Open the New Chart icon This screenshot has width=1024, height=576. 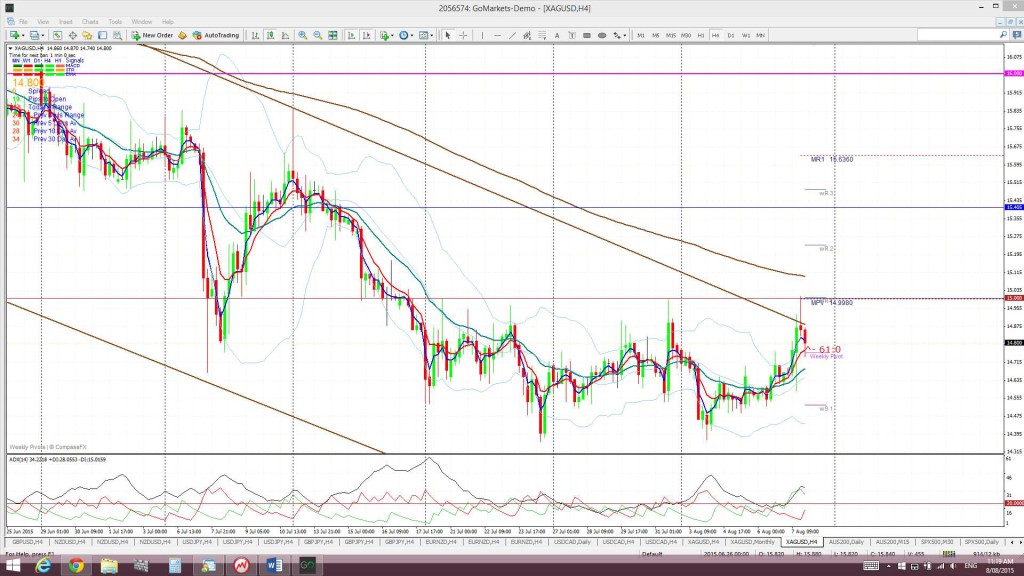[14, 35]
